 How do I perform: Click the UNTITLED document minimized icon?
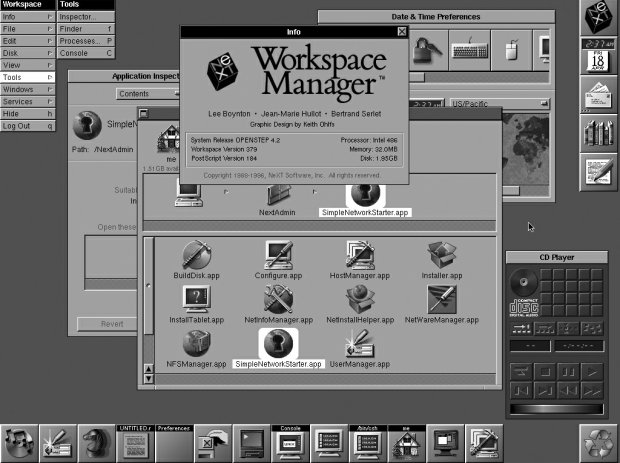(x=136, y=443)
